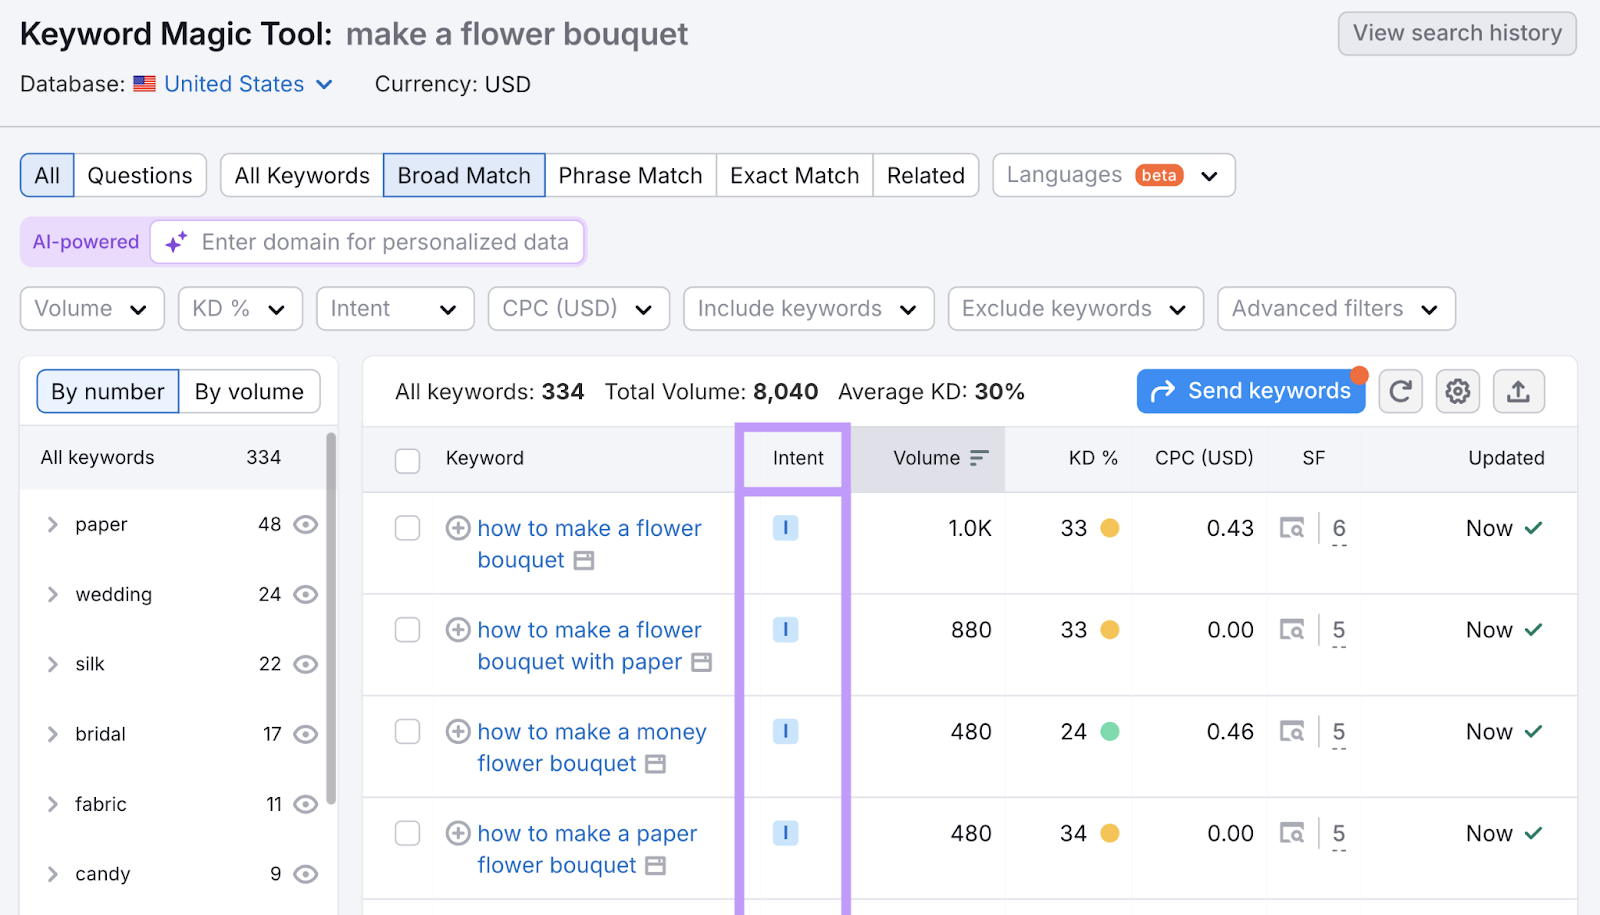Click the Send keywords button
Screen dimensions: 1600x915
point(1250,391)
